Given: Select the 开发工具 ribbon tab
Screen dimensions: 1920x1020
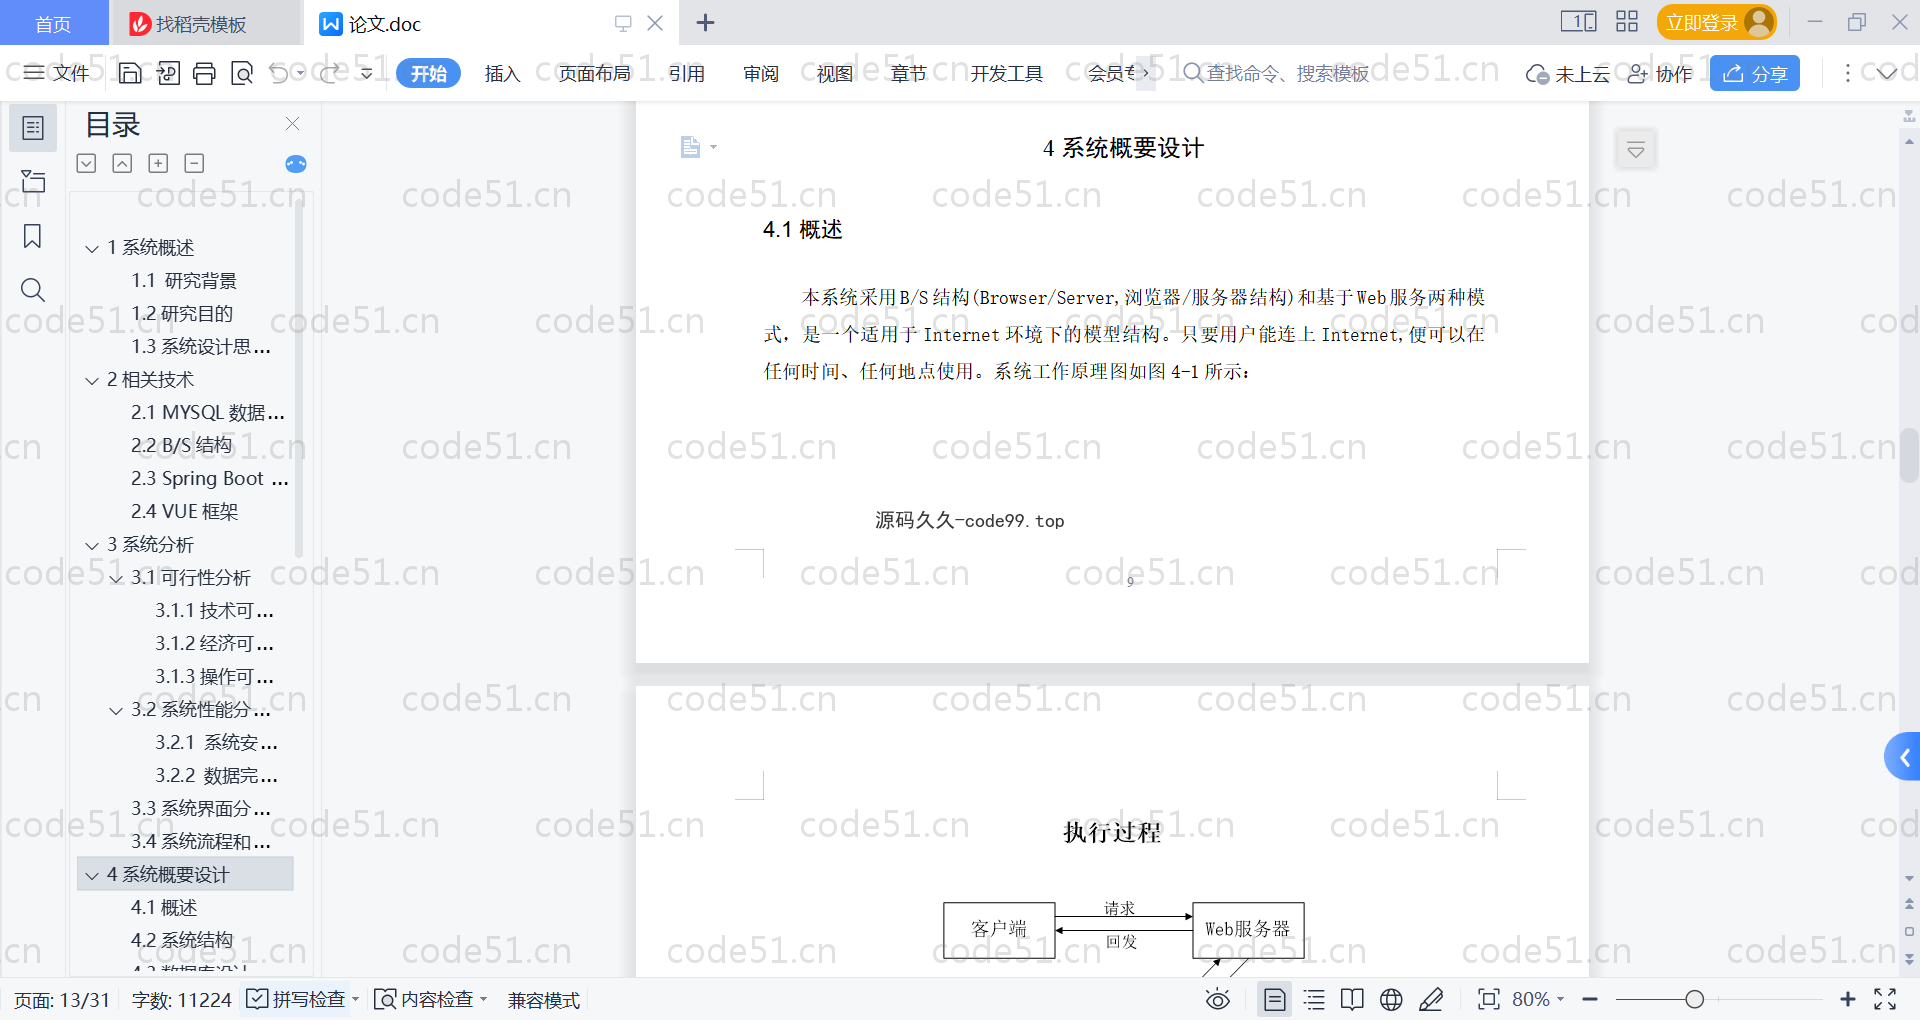Looking at the screenshot, I should pos(1006,73).
